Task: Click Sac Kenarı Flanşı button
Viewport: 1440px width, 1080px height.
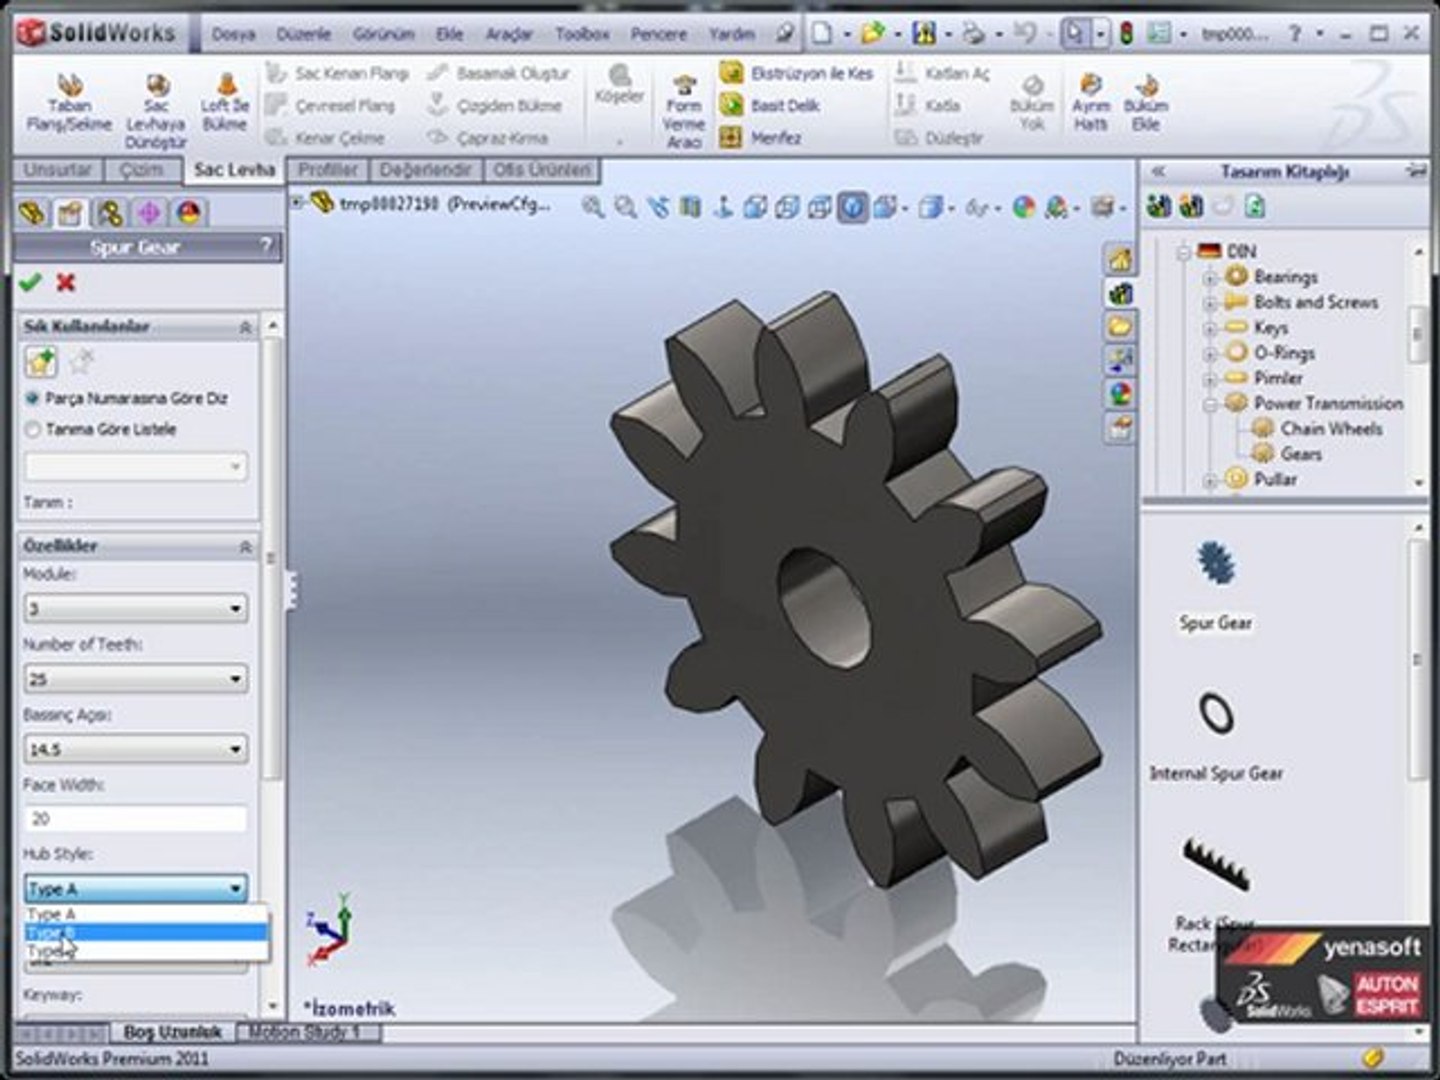Action: click(x=338, y=73)
